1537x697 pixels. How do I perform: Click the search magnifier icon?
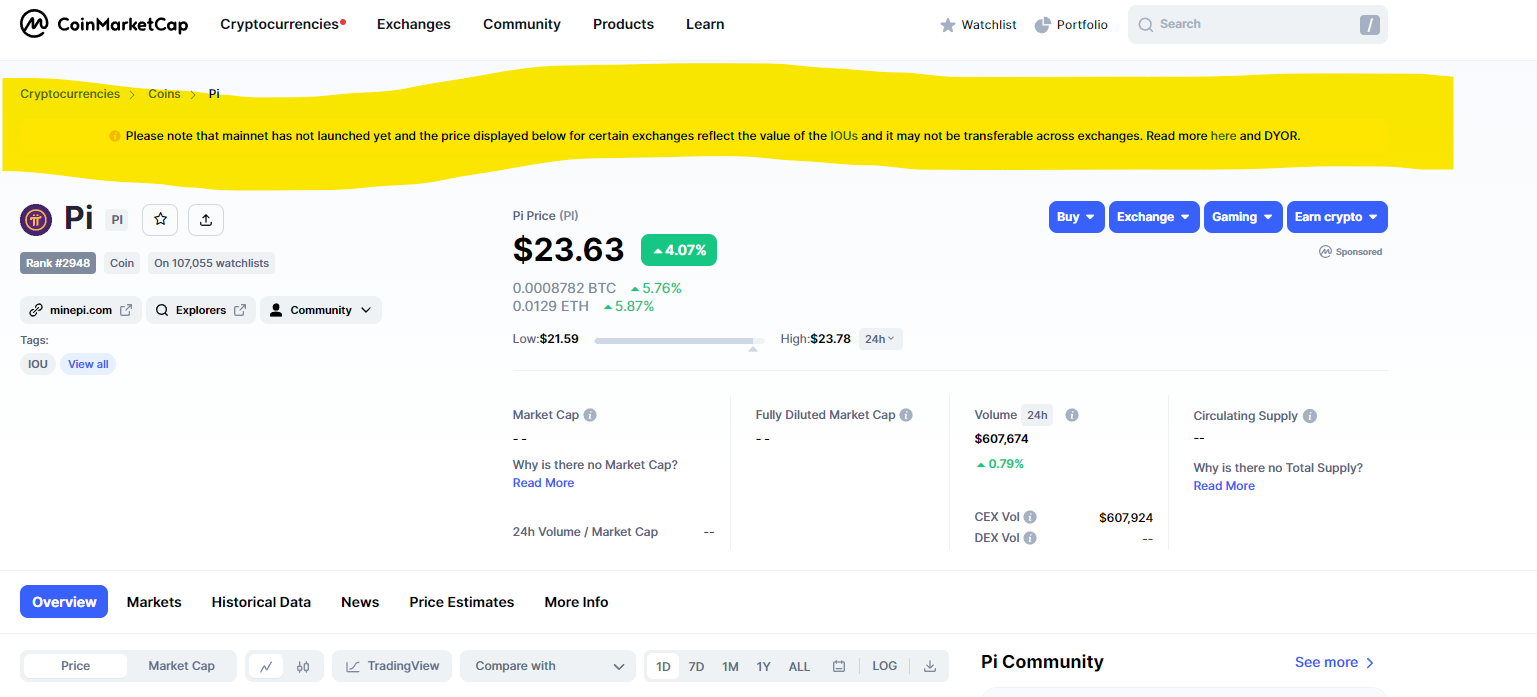pyautogui.click(x=1146, y=24)
